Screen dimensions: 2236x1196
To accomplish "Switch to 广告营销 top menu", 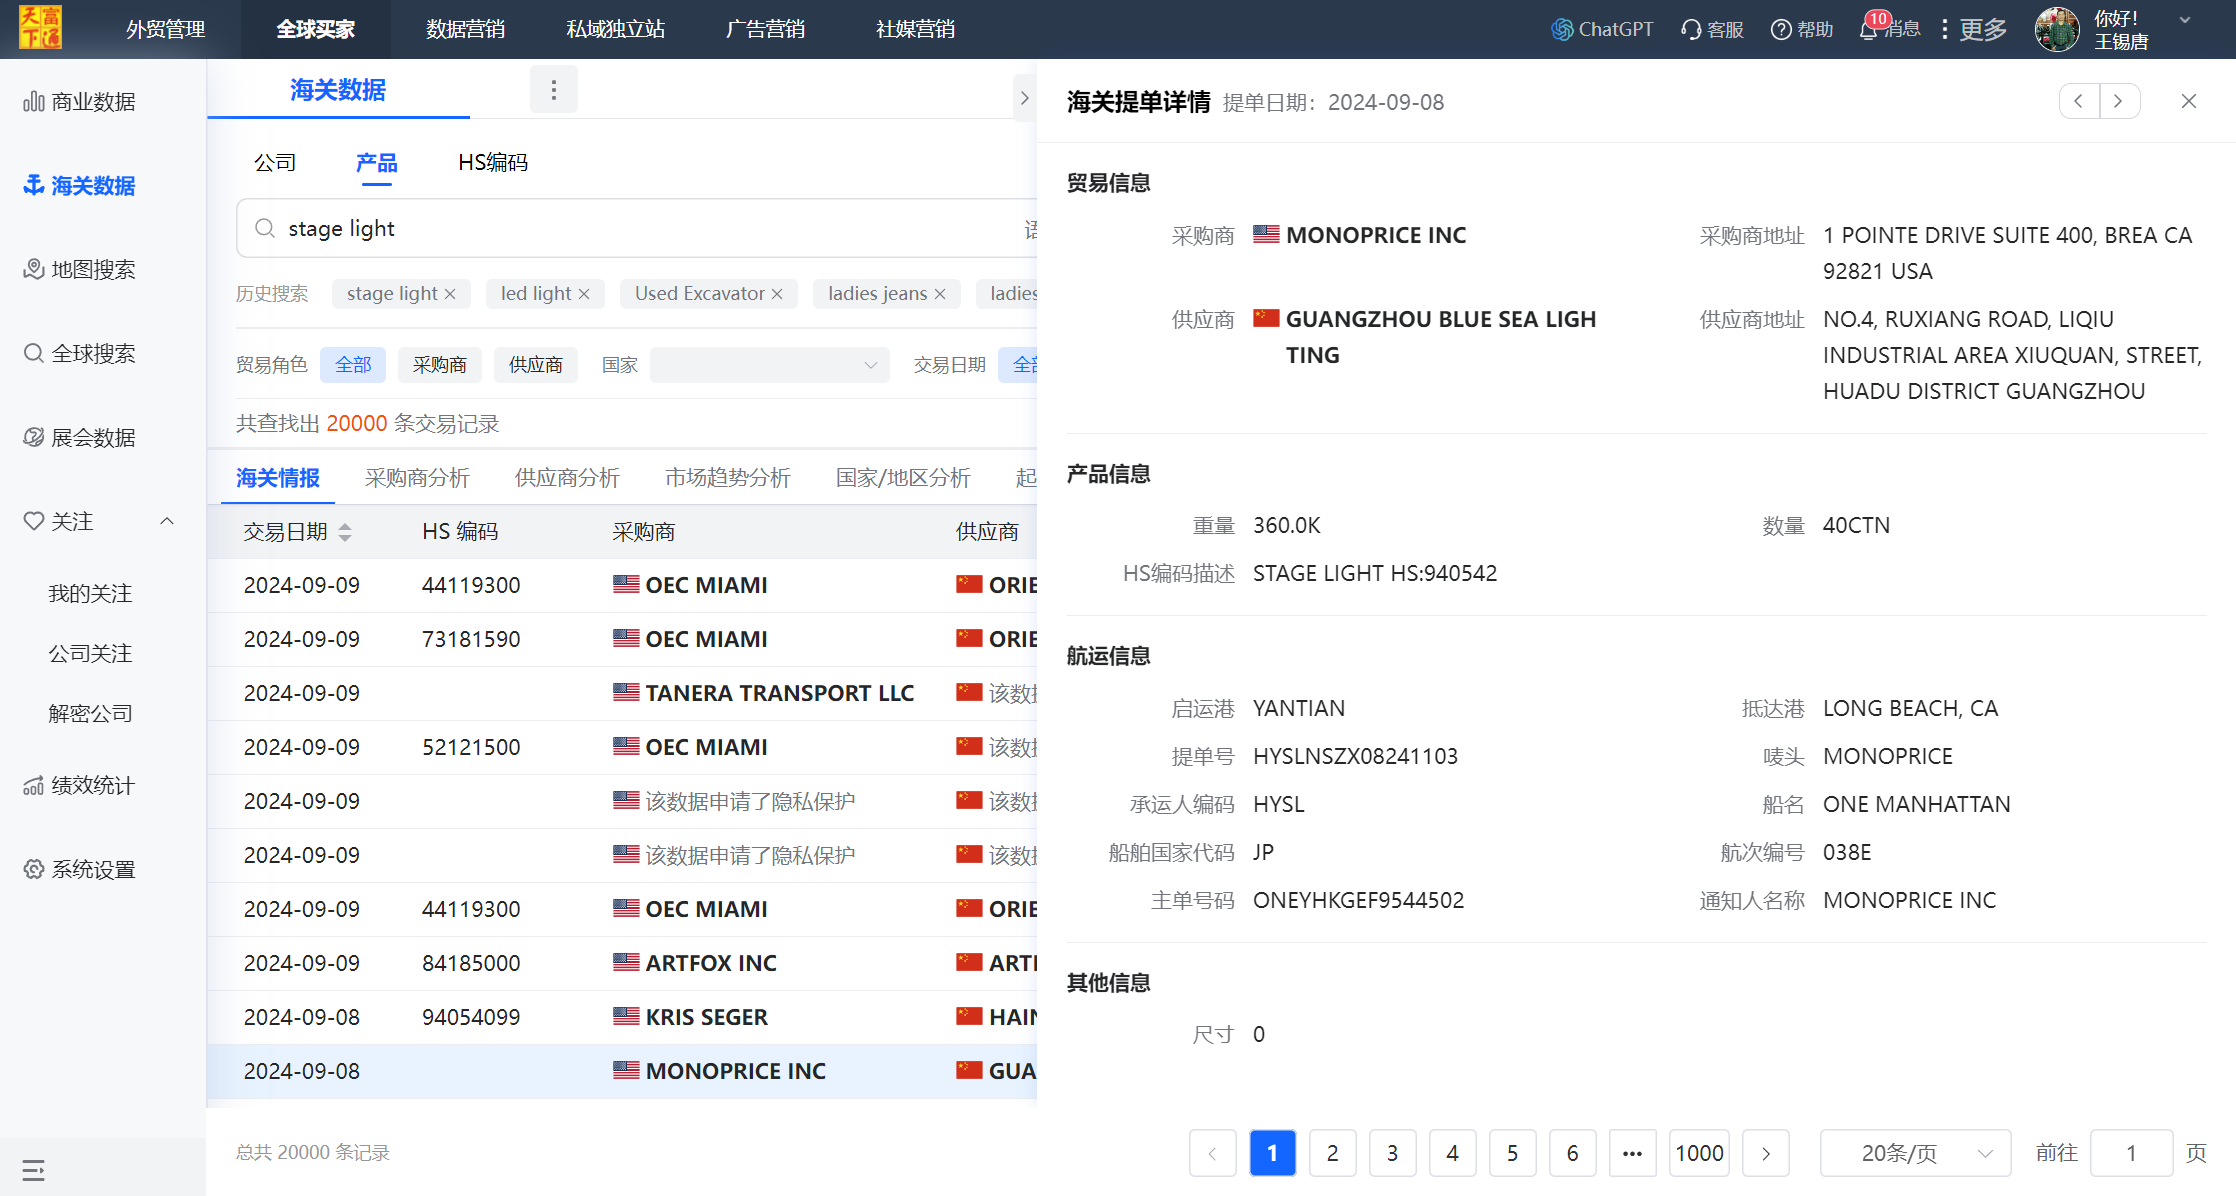I will [766, 29].
